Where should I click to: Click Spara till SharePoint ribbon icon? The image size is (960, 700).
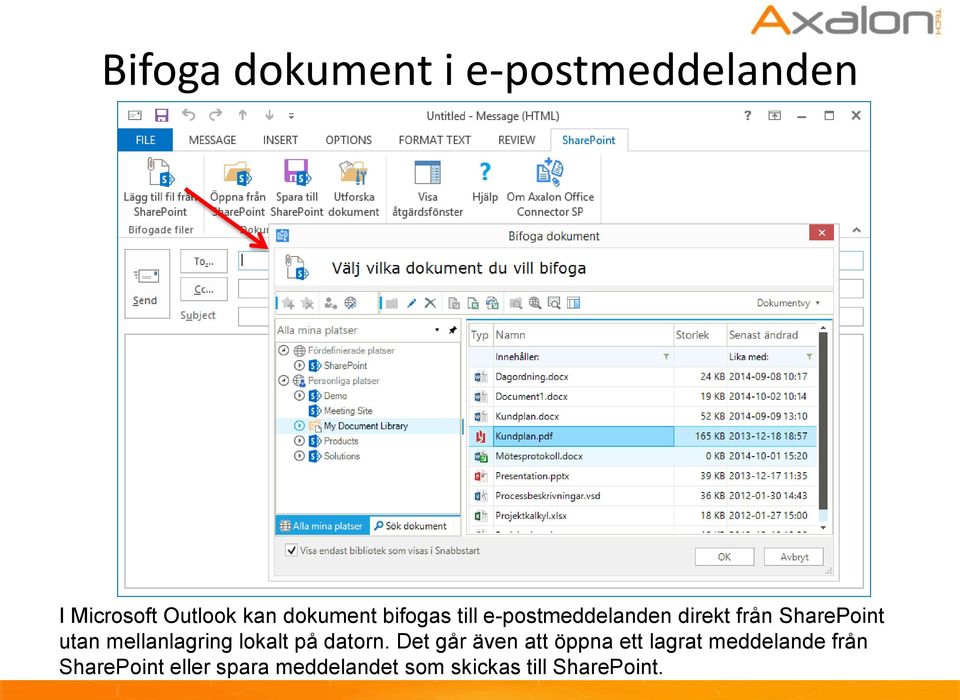(x=297, y=172)
